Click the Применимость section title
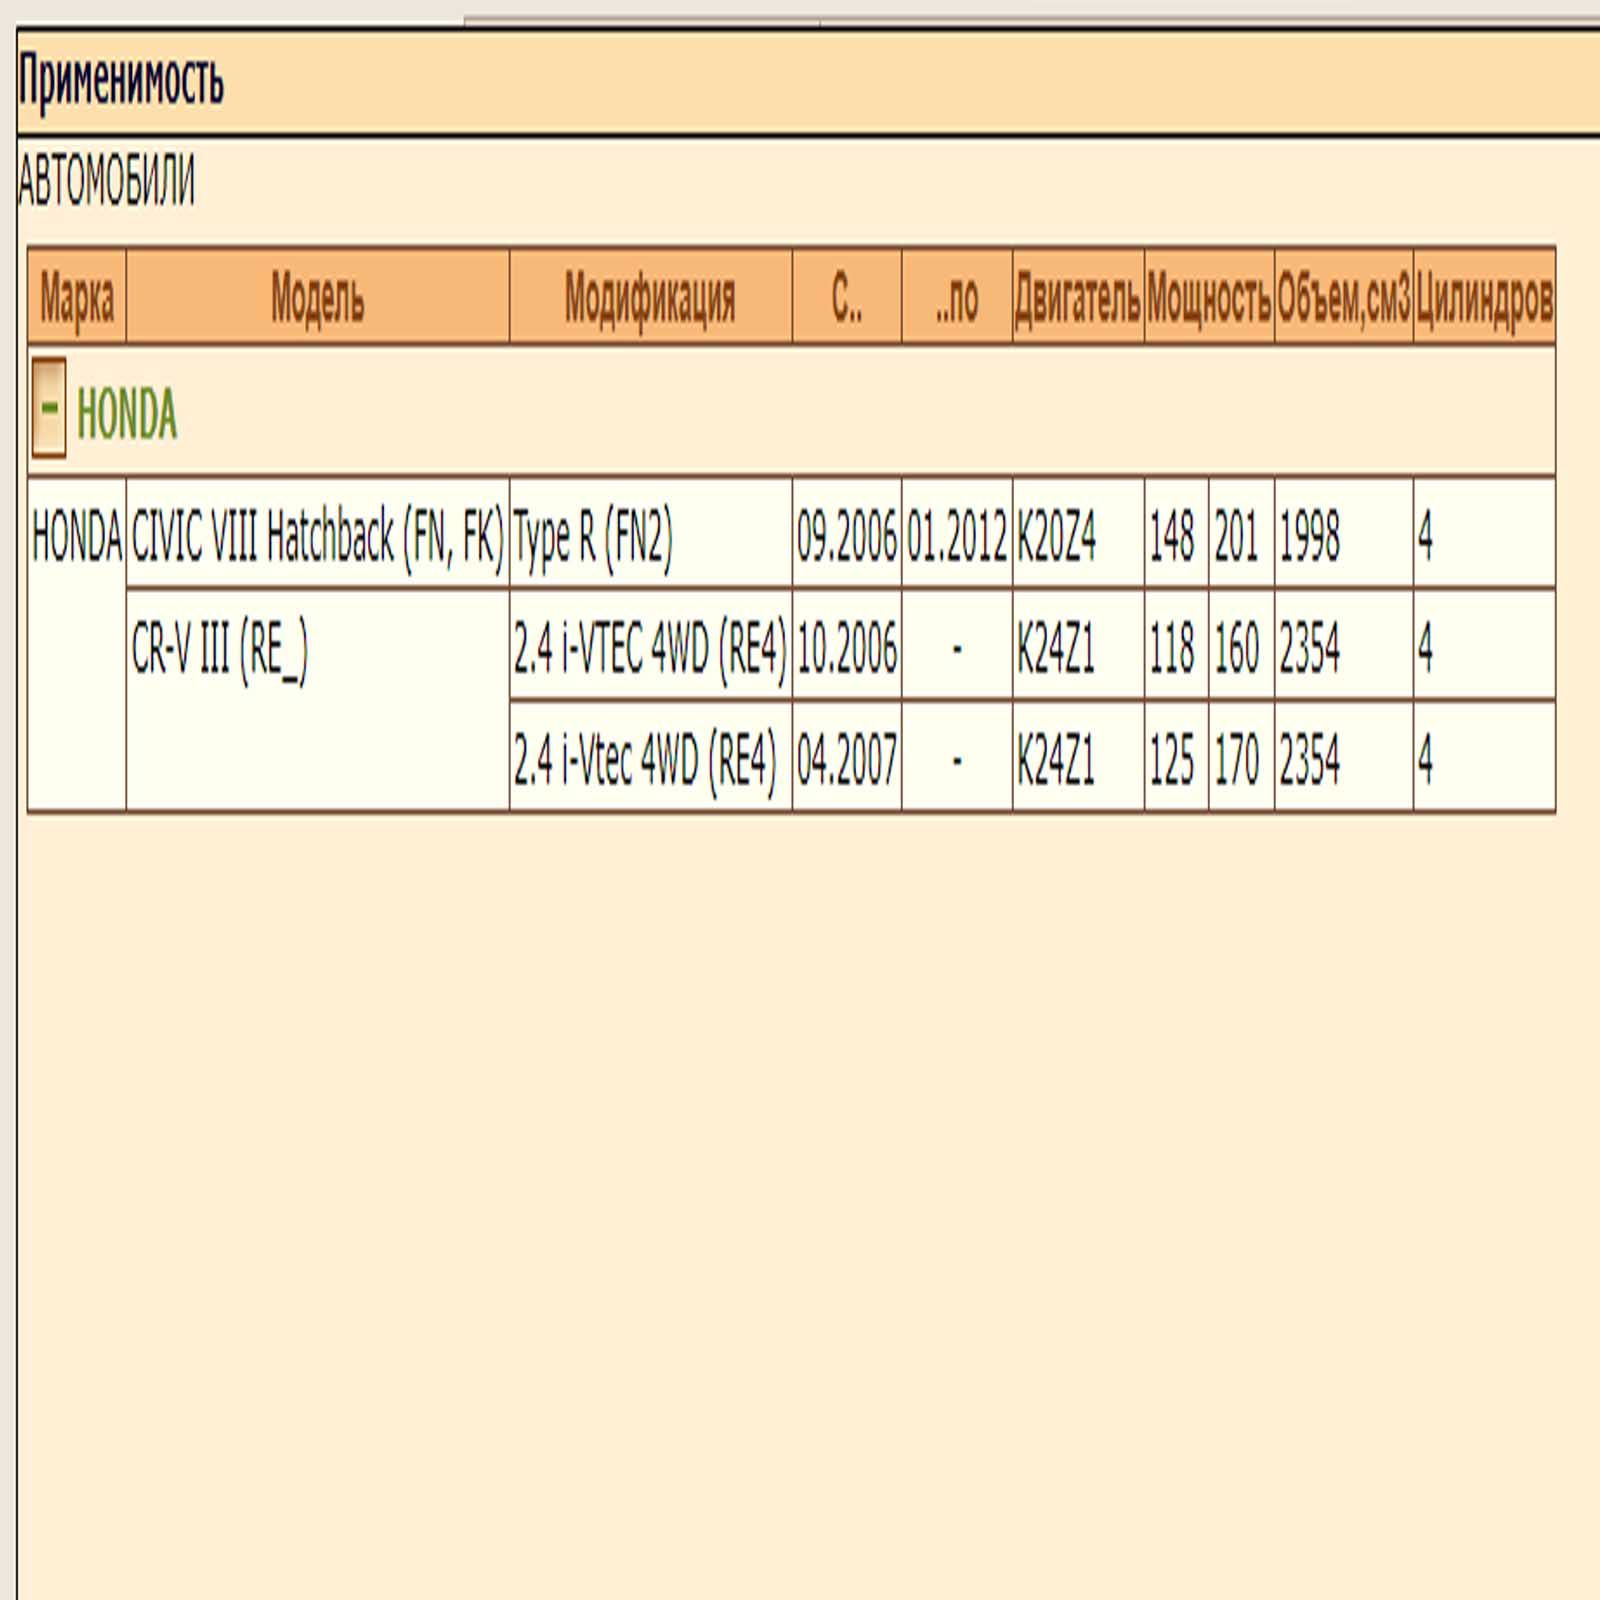 pos(121,81)
